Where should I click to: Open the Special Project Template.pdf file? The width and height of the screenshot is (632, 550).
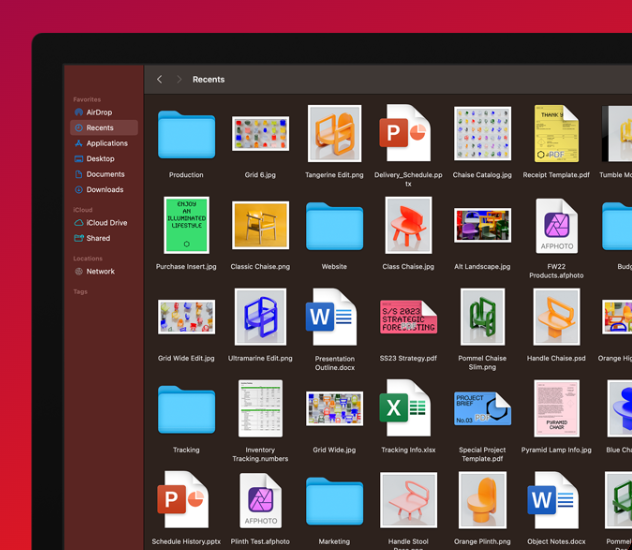482,408
